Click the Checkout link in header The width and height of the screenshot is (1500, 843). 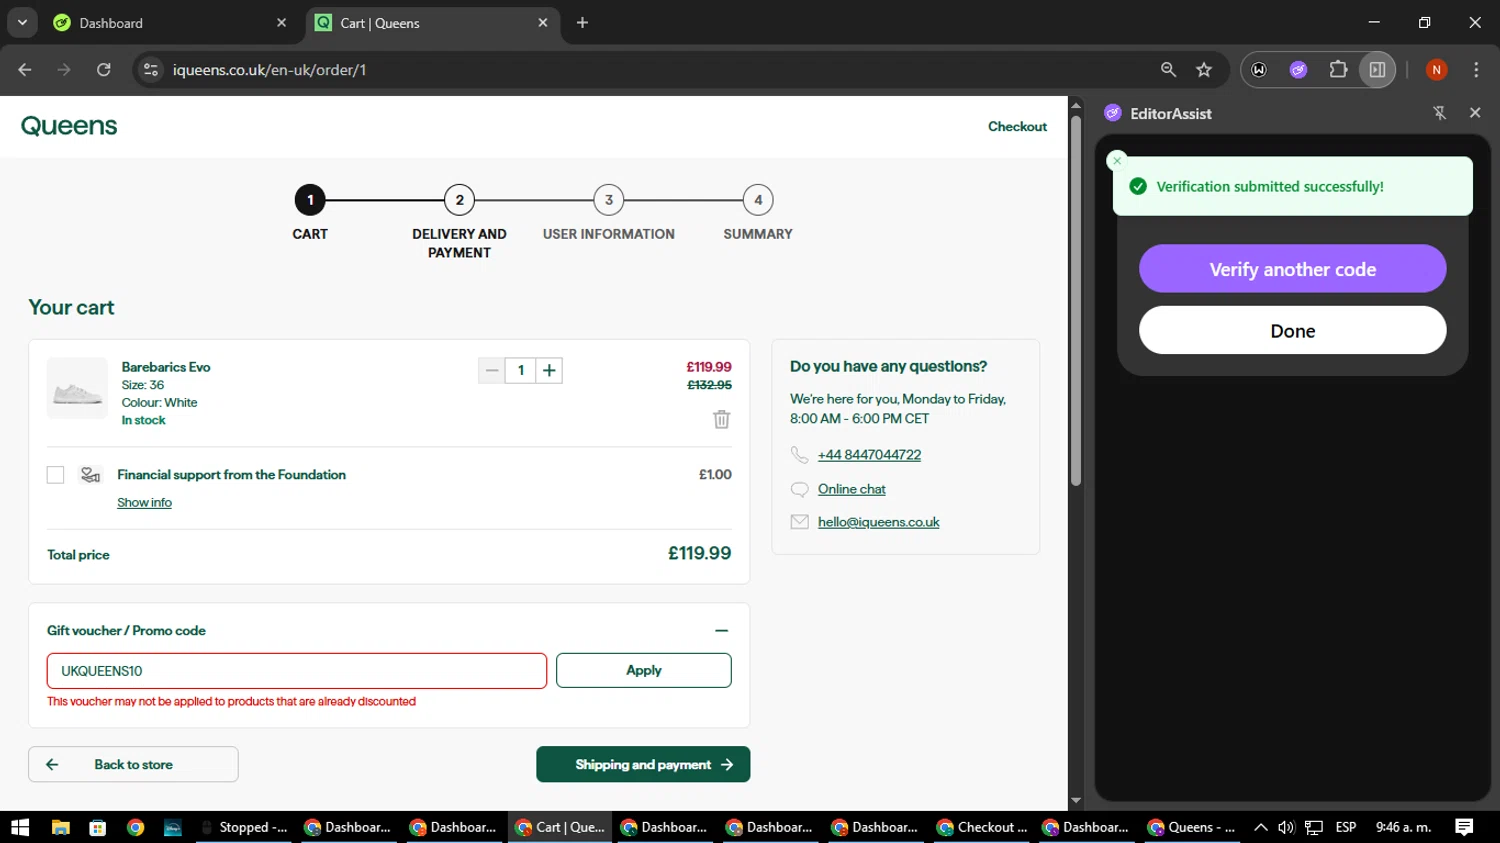point(1017,127)
